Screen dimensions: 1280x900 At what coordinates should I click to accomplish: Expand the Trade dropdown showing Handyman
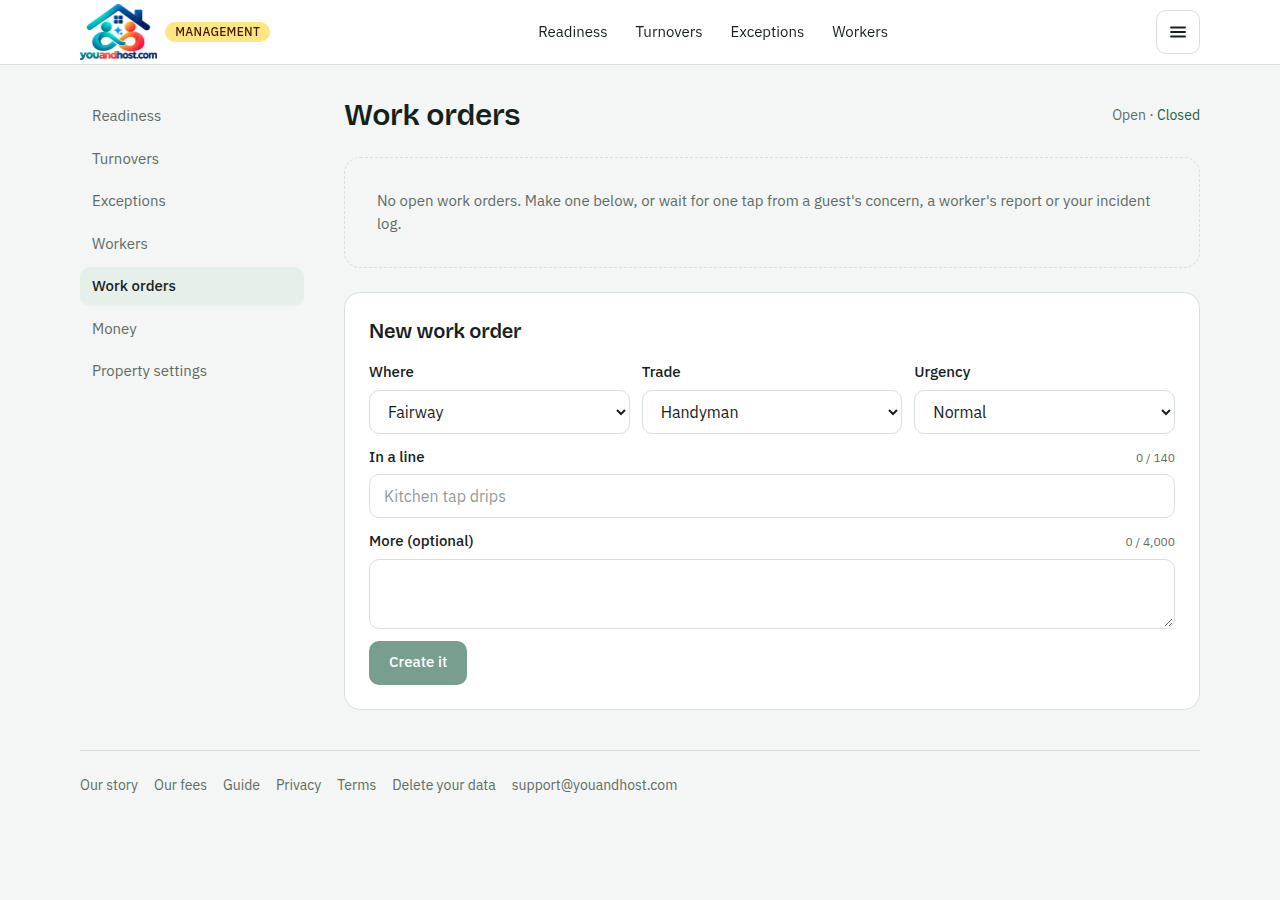point(772,412)
